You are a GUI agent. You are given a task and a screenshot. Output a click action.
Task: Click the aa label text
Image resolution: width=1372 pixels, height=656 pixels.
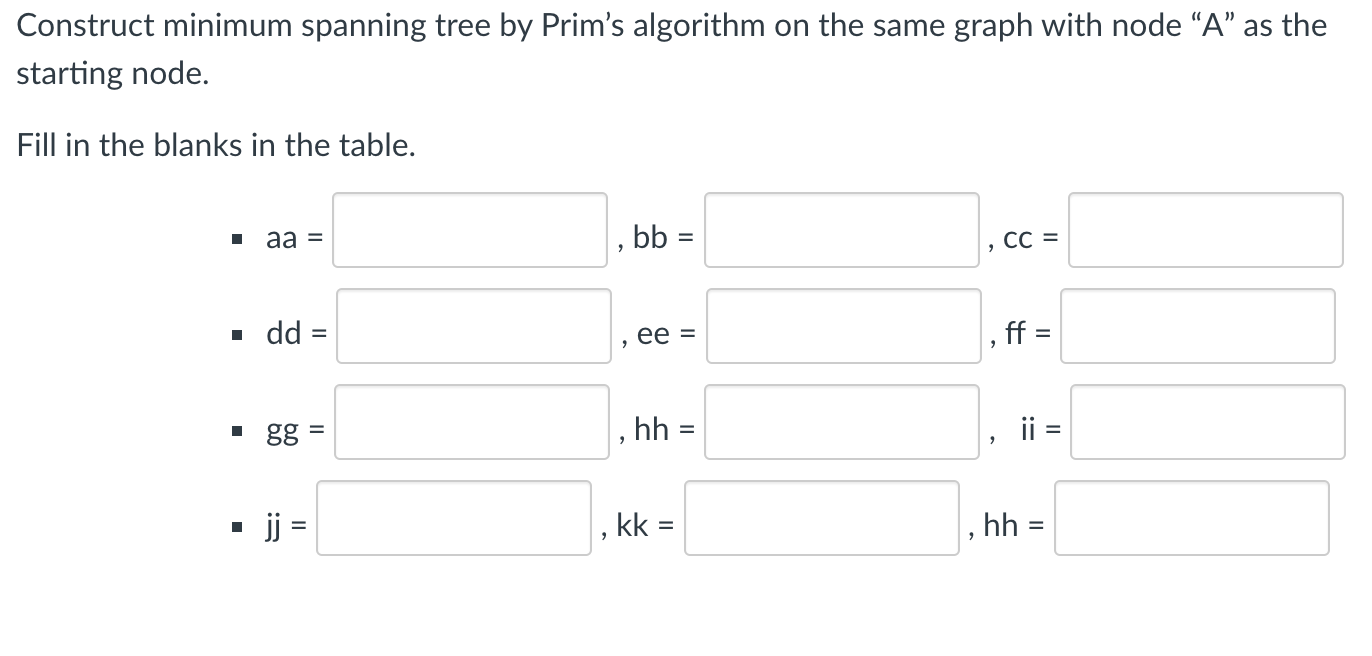[x=285, y=237]
